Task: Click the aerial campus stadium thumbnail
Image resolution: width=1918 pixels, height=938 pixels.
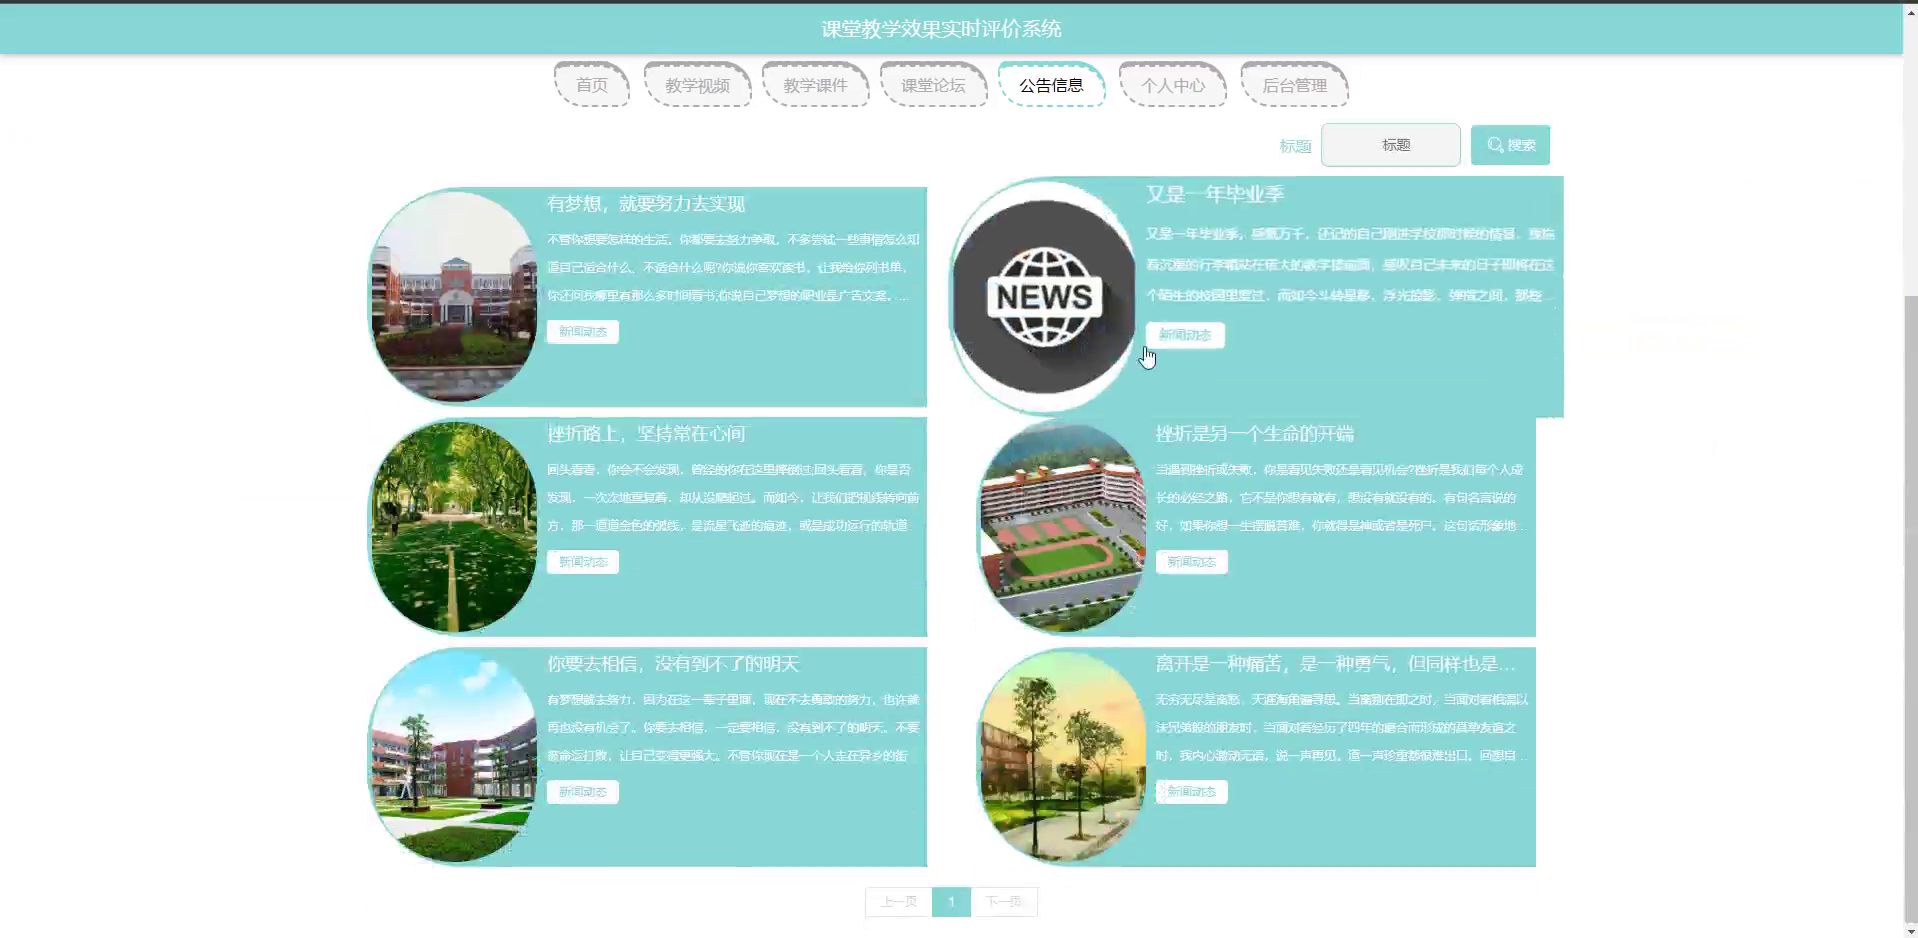Action: tap(1062, 527)
